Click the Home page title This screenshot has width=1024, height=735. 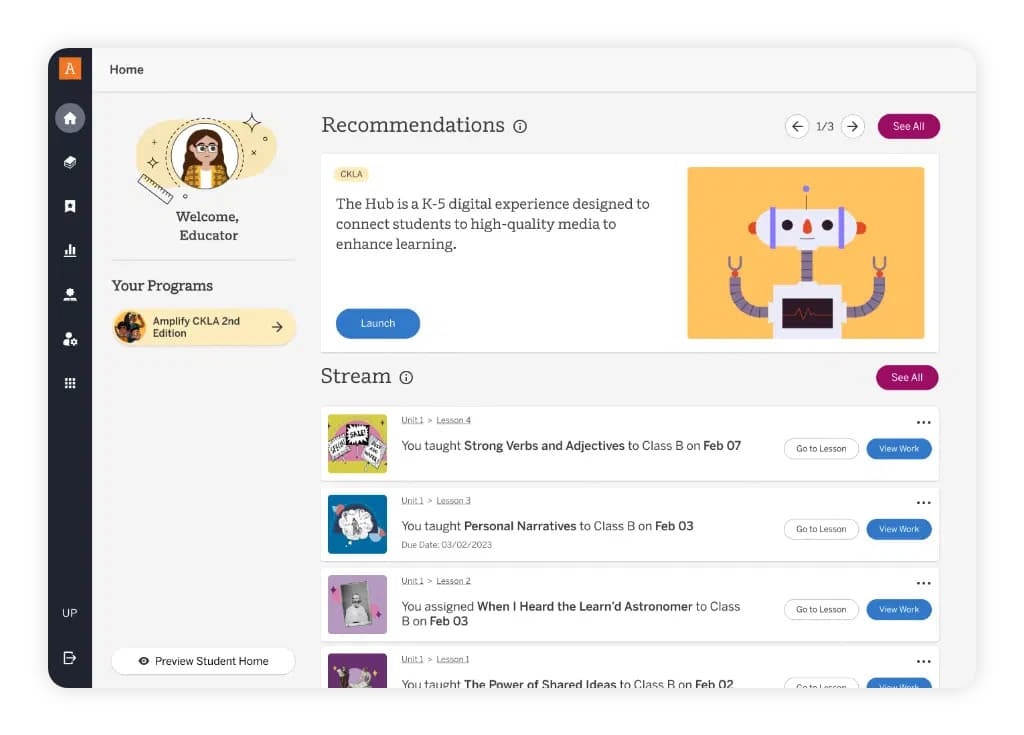click(x=127, y=69)
